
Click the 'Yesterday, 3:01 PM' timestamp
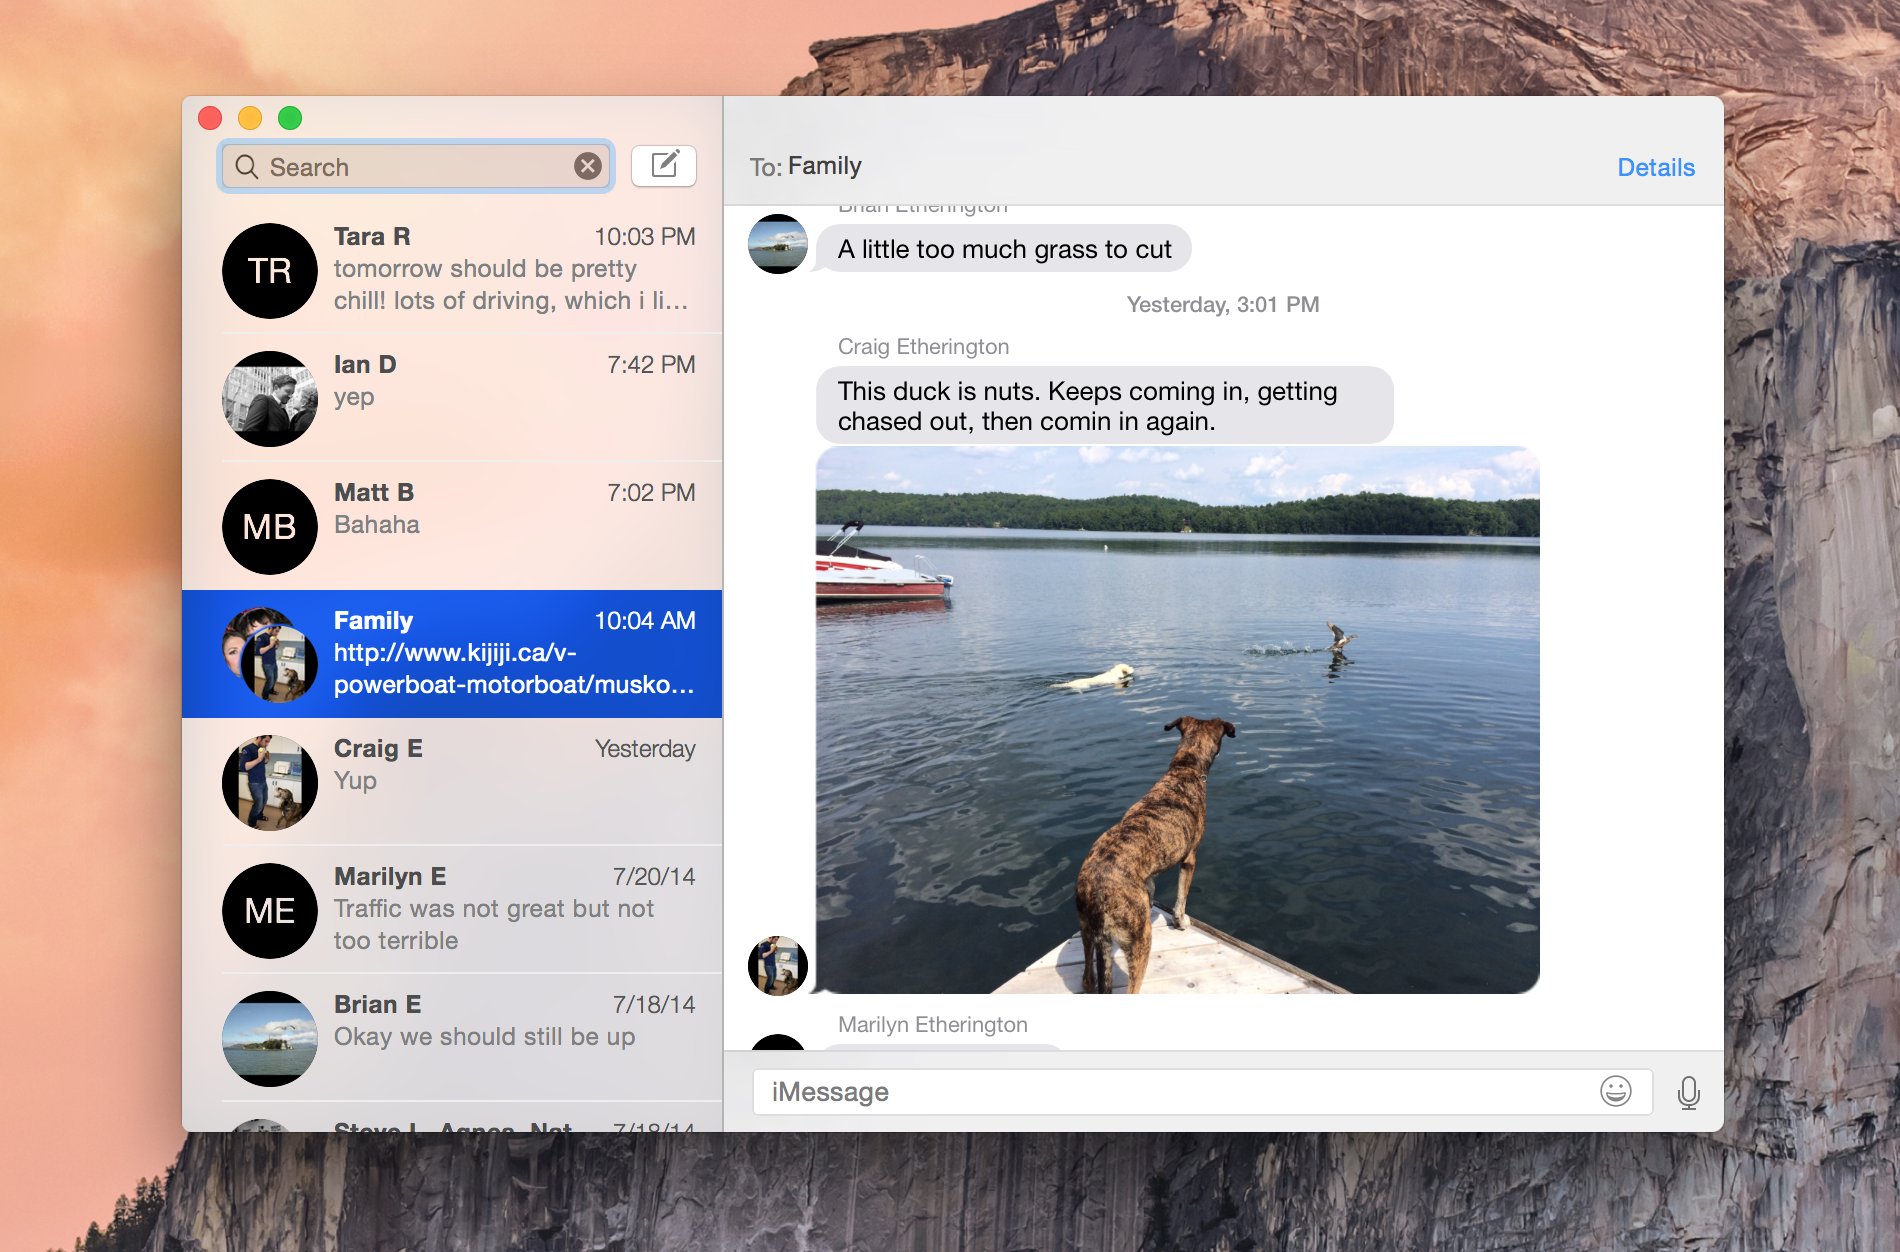1223,304
